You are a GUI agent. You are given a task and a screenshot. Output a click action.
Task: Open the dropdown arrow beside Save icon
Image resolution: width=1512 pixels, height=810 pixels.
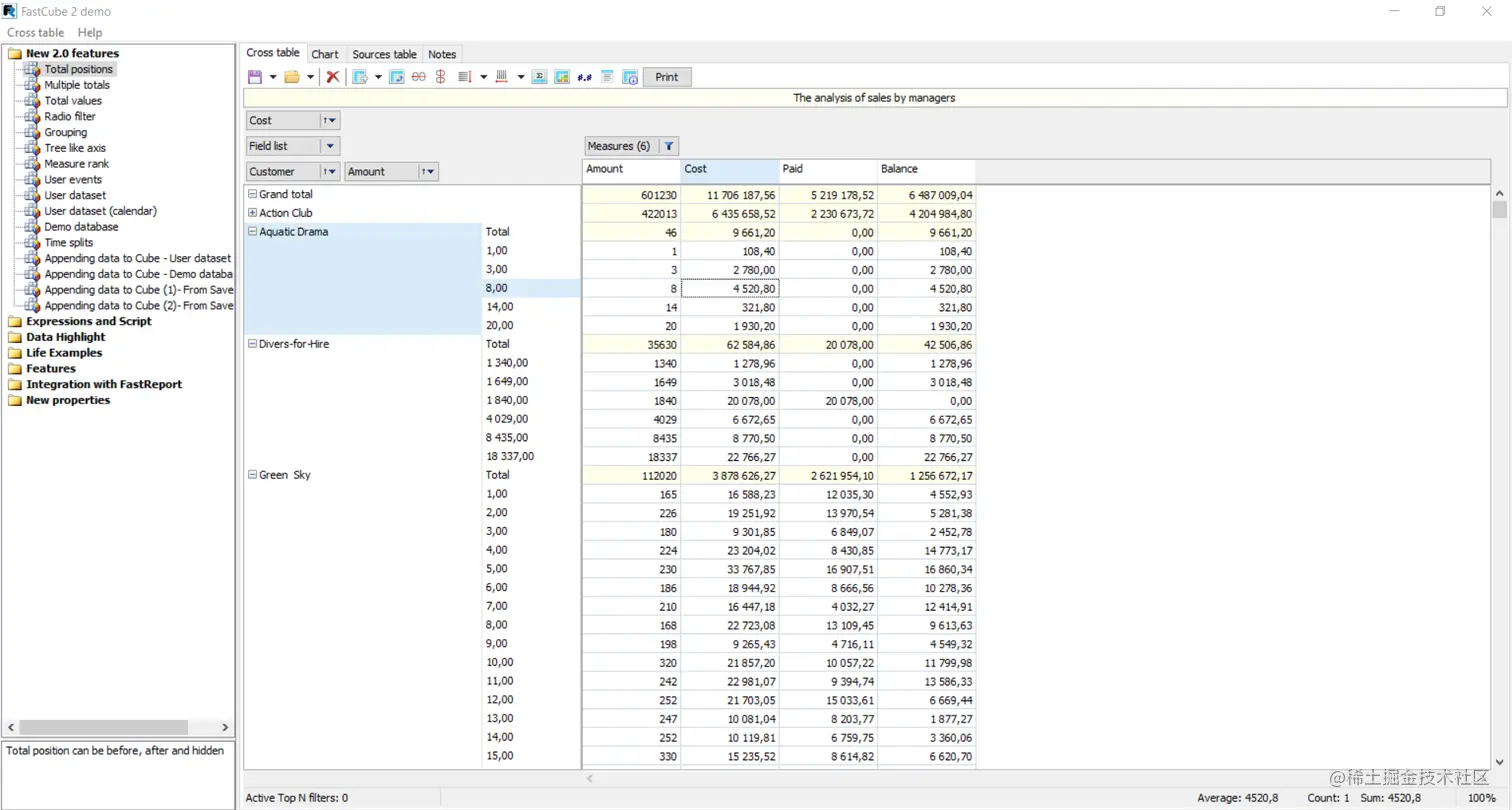(273, 77)
